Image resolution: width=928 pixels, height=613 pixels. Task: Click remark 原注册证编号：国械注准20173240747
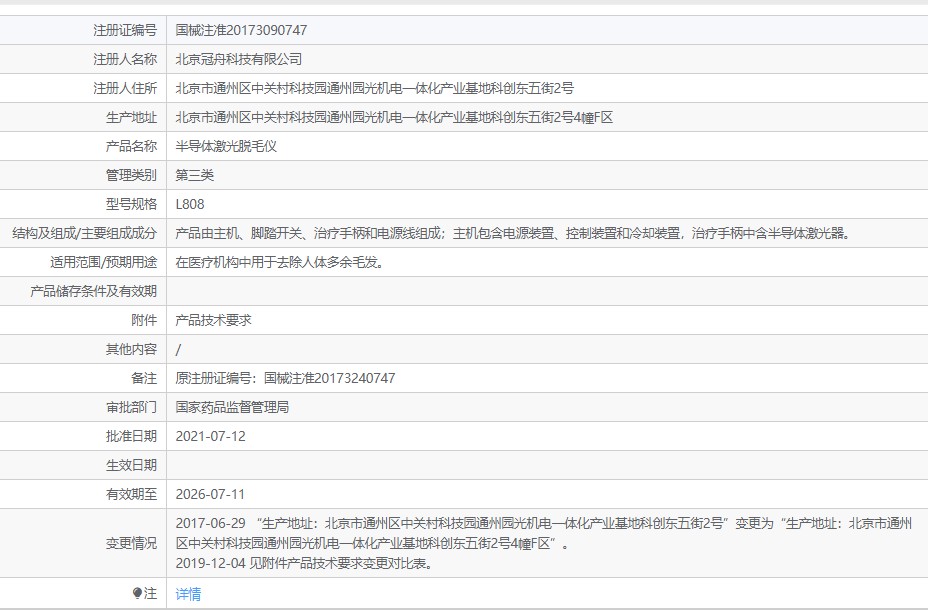[x=285, y=378]
